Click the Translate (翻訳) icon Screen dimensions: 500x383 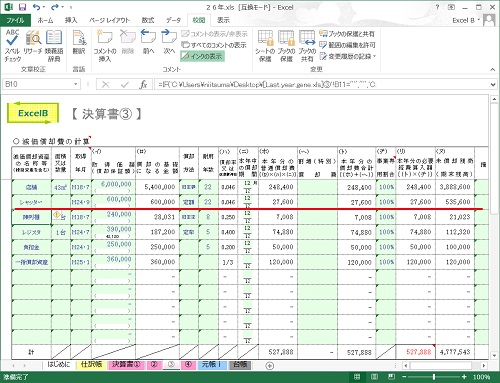pyautogui.click(x=79, y=43)
